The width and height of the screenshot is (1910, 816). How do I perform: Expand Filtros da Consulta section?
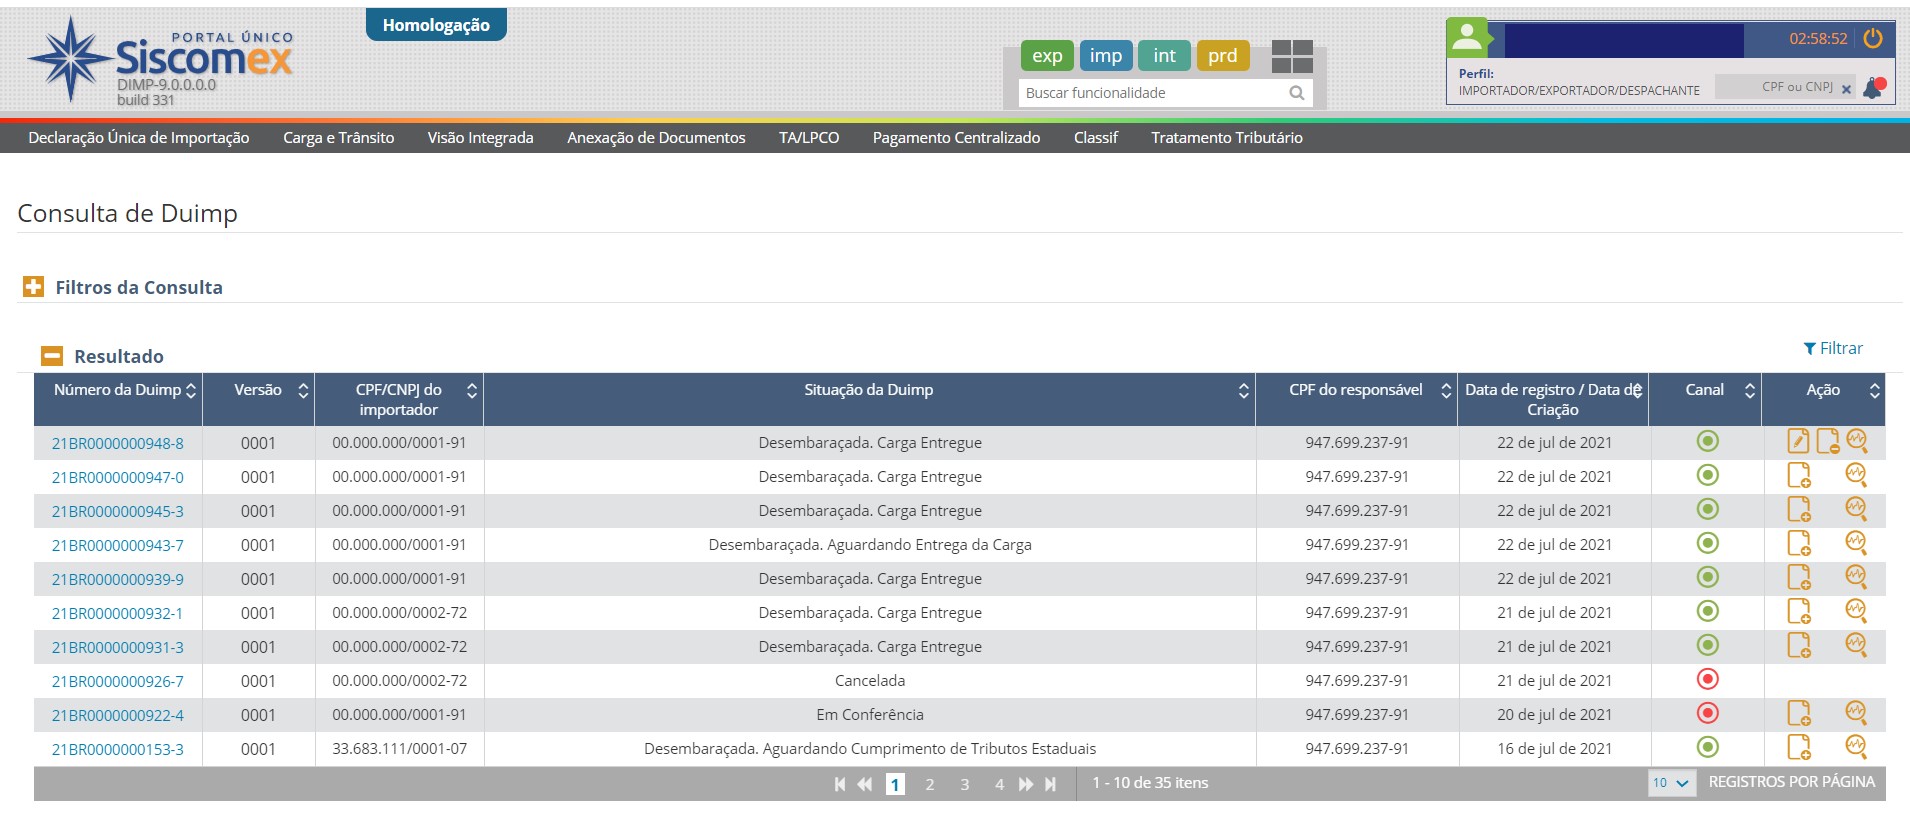click(x=33, y=287)
